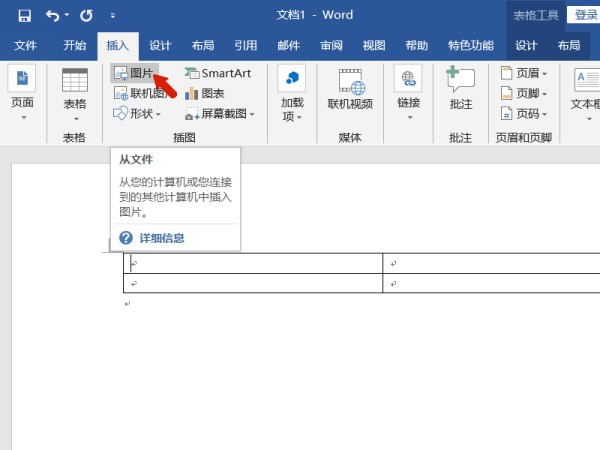Viewport: 600px width, 450px height.
Task: Open the 文件 (File) menu
Action: point(25,46)
